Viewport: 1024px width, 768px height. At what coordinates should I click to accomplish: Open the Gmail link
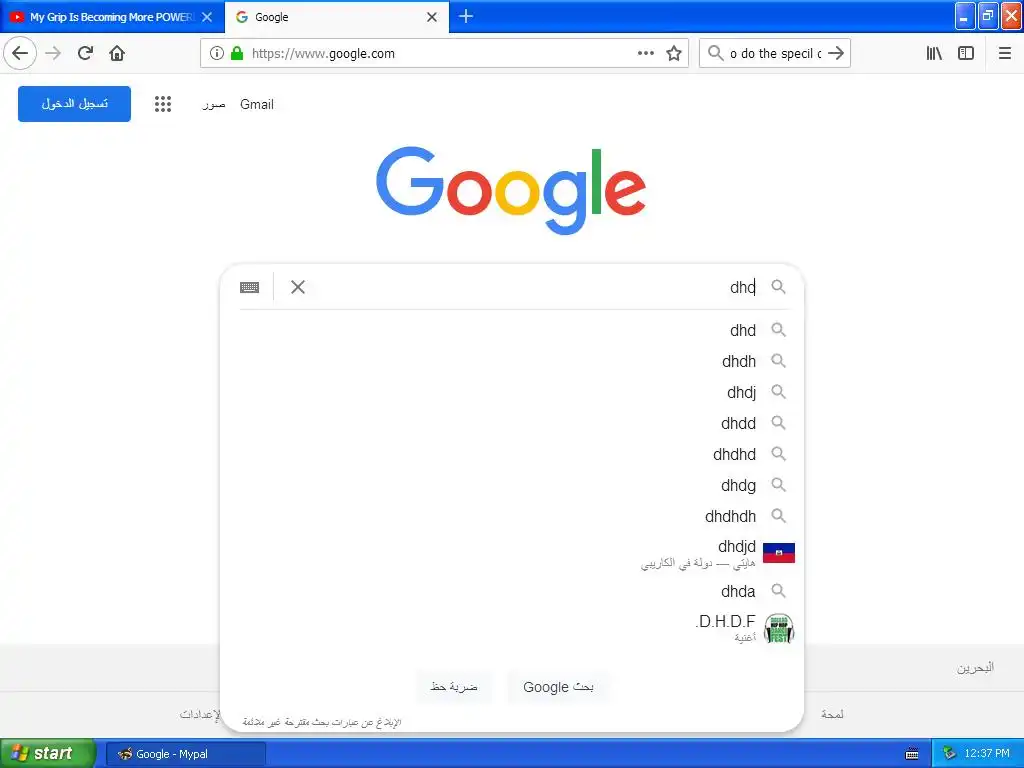(x=257, y=104)
